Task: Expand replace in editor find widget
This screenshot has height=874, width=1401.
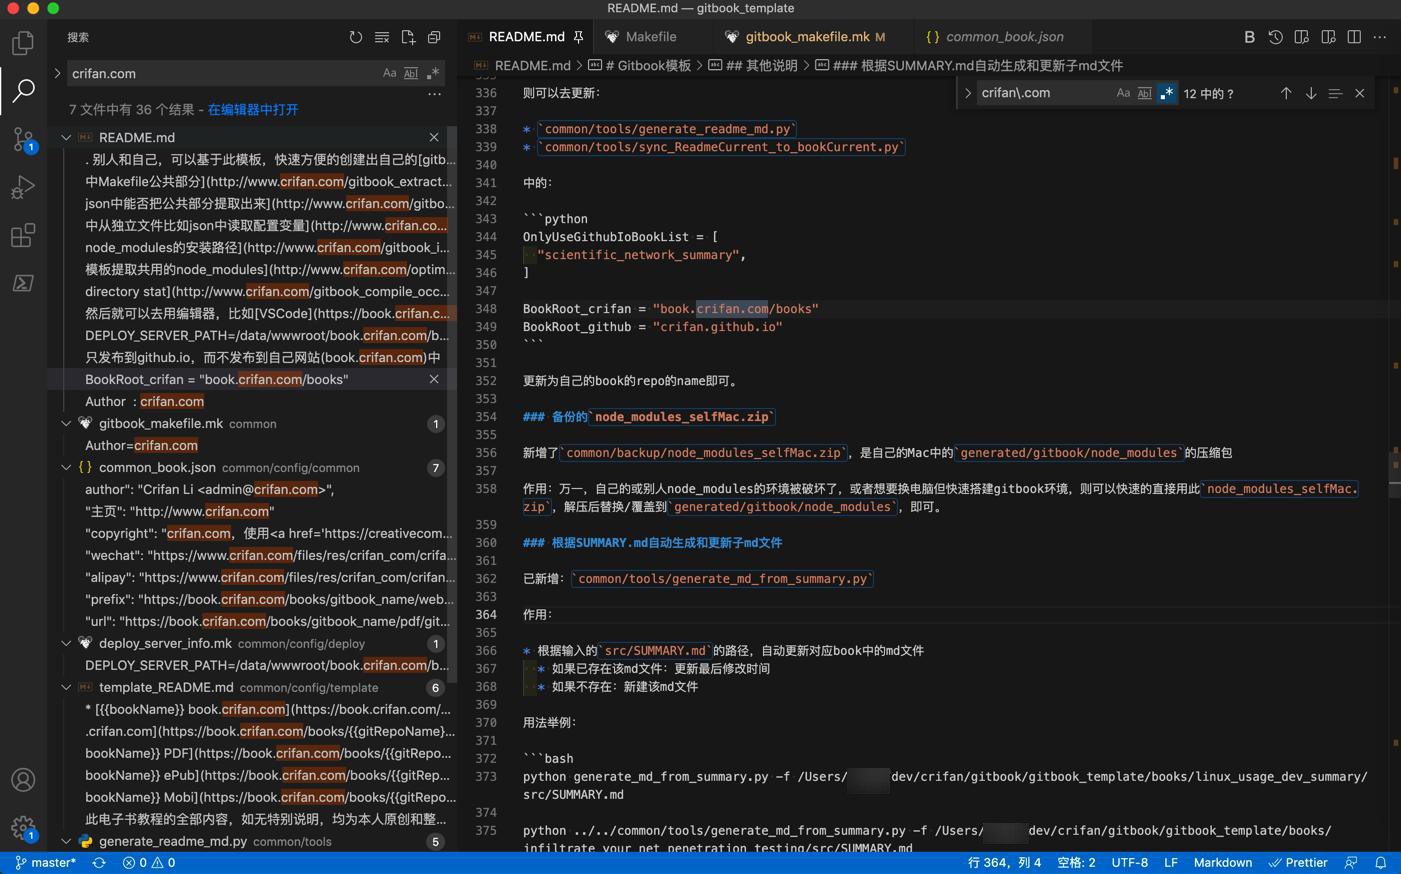Action: coord(967,93)
